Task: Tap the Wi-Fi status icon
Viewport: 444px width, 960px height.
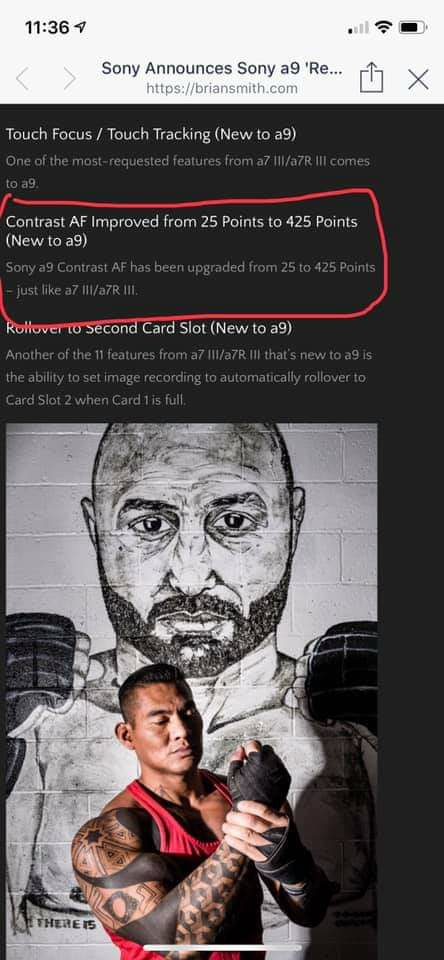Action: point(384,27)
